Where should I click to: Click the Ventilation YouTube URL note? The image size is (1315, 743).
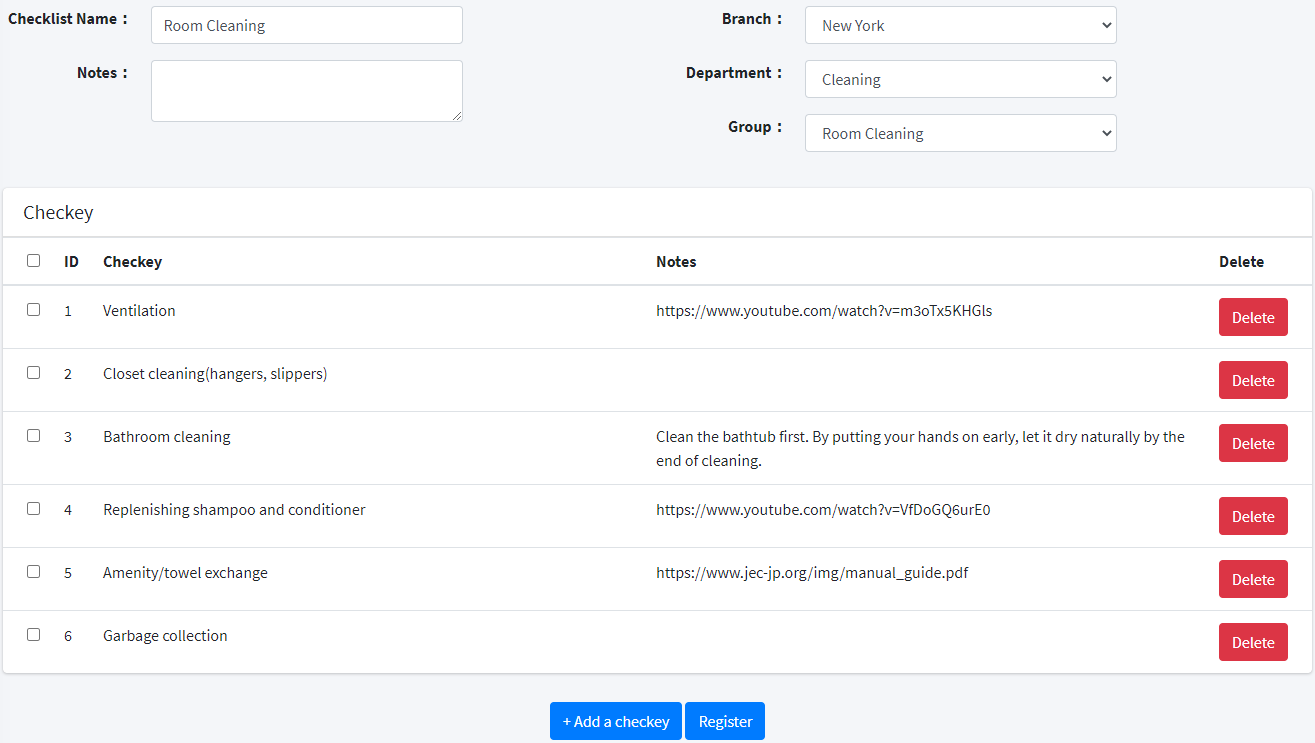pyautogui.click(x=824, y=311)
